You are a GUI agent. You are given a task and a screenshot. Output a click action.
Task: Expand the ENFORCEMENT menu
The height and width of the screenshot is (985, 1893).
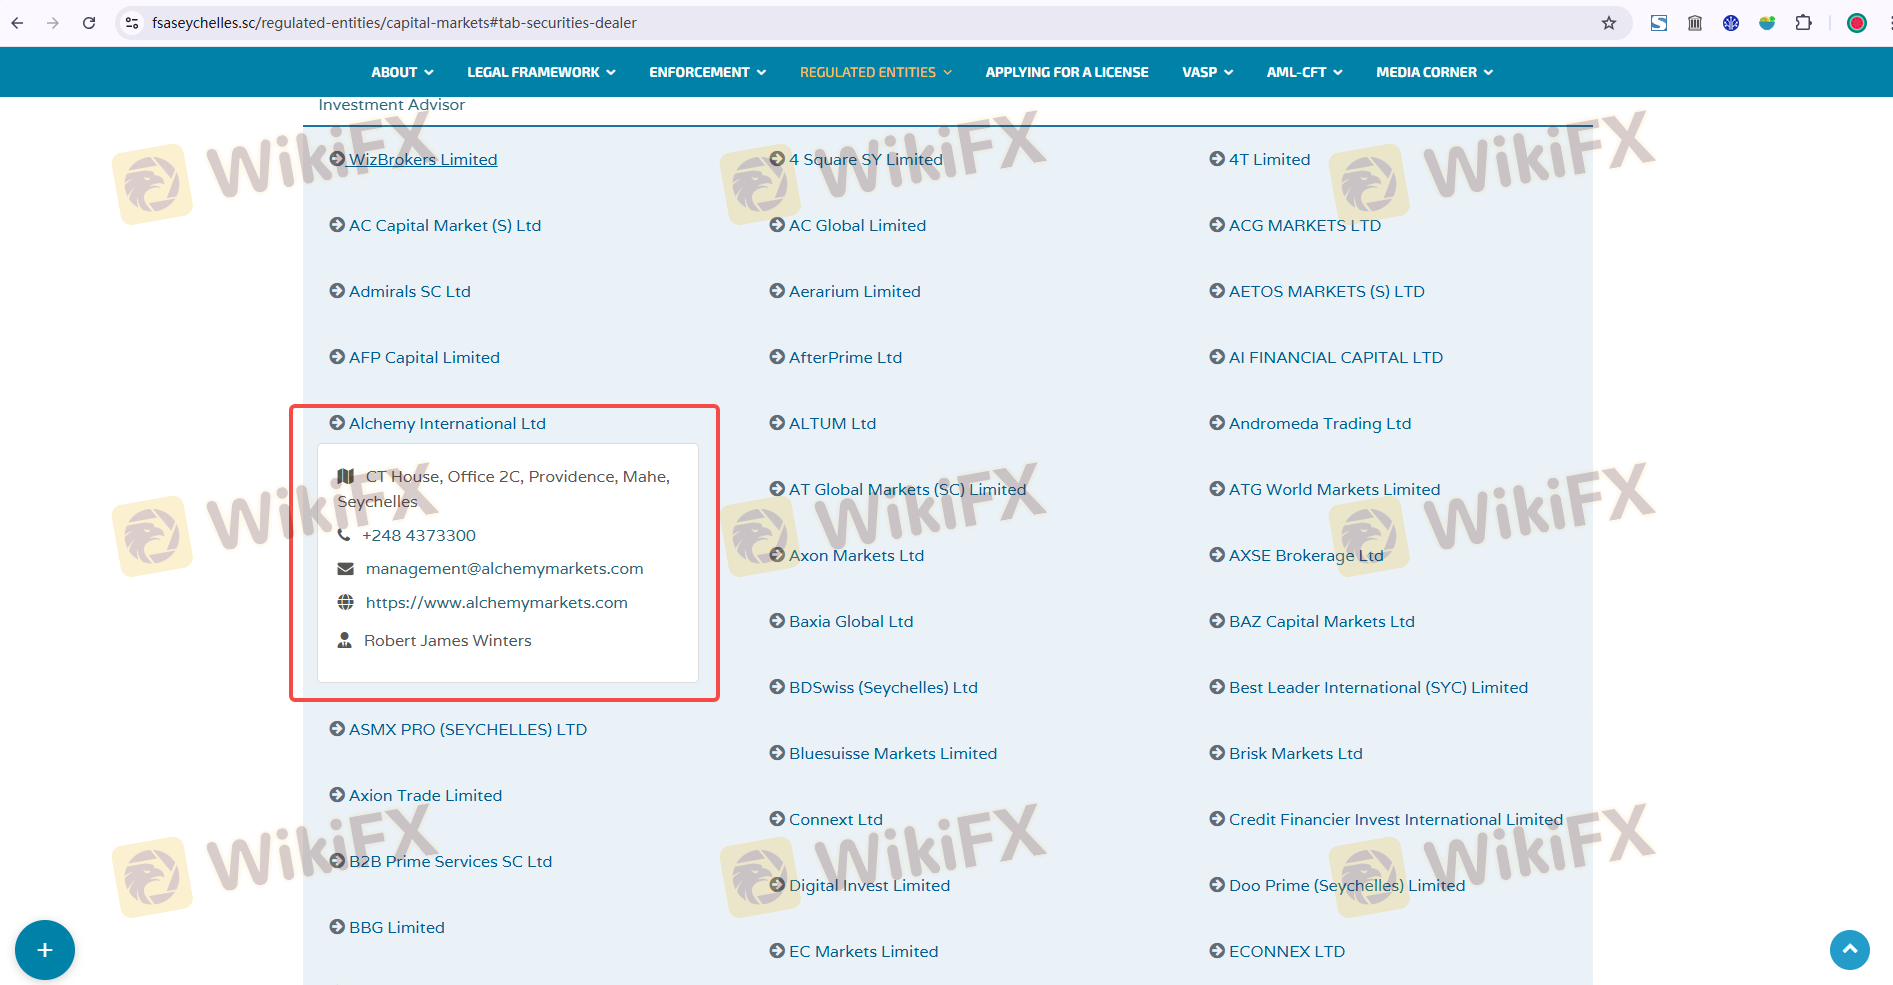click(x=707, y=72)
